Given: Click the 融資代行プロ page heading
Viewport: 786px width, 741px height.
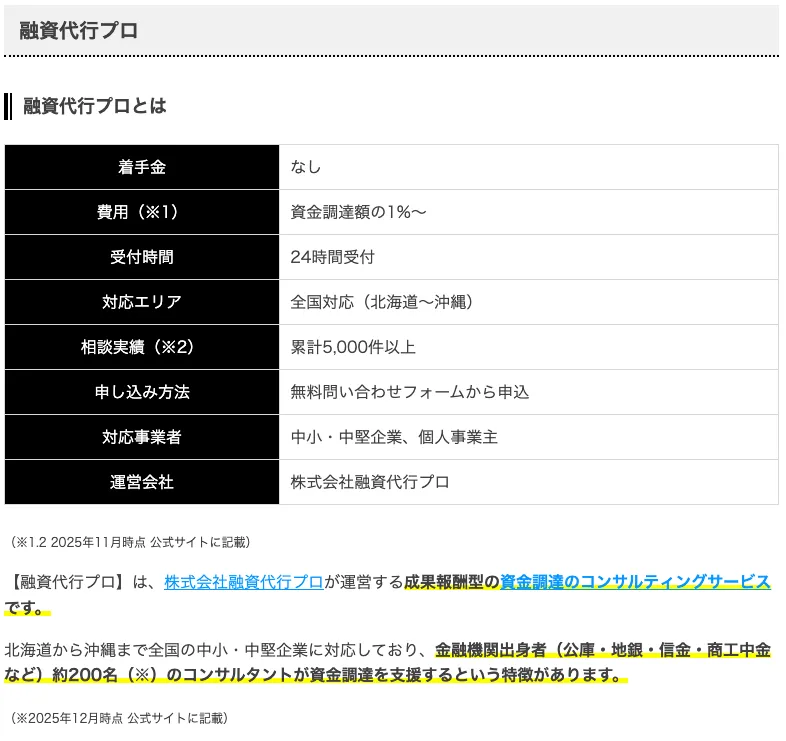Looking at the screenshot, I should (78, 31).
